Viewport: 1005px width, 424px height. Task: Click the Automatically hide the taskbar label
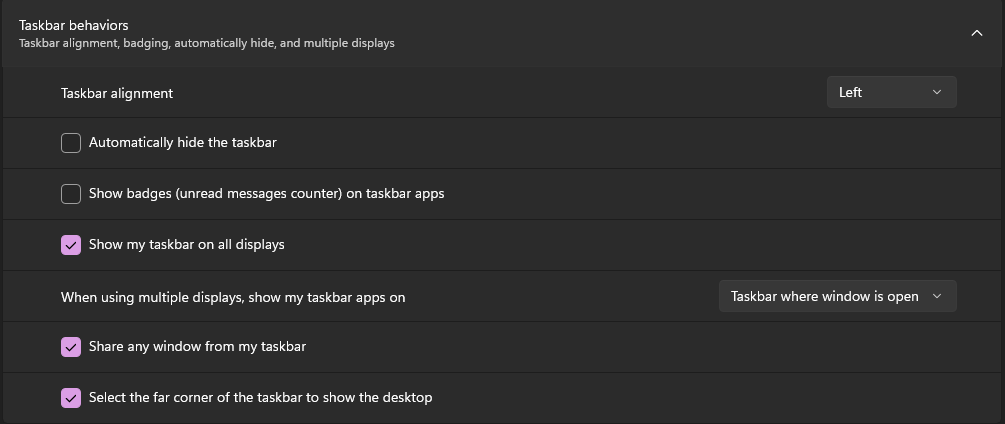tap(183, 142)
